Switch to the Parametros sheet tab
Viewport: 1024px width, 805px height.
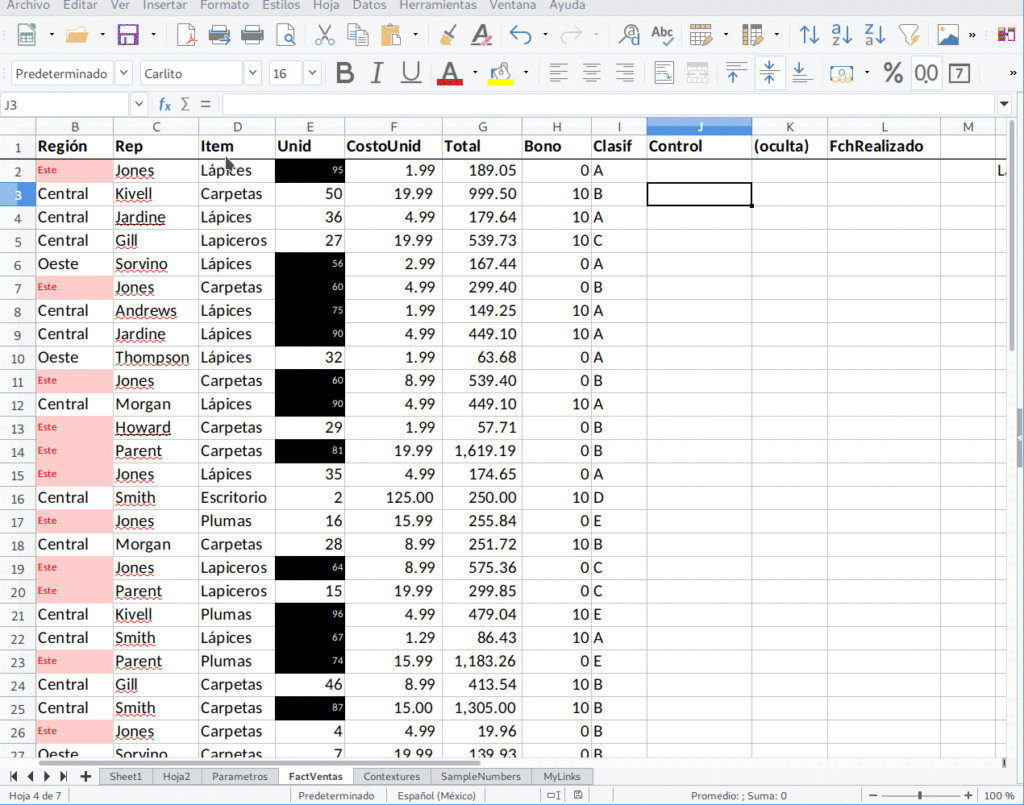pyautogui.click(x=238, y=775)
